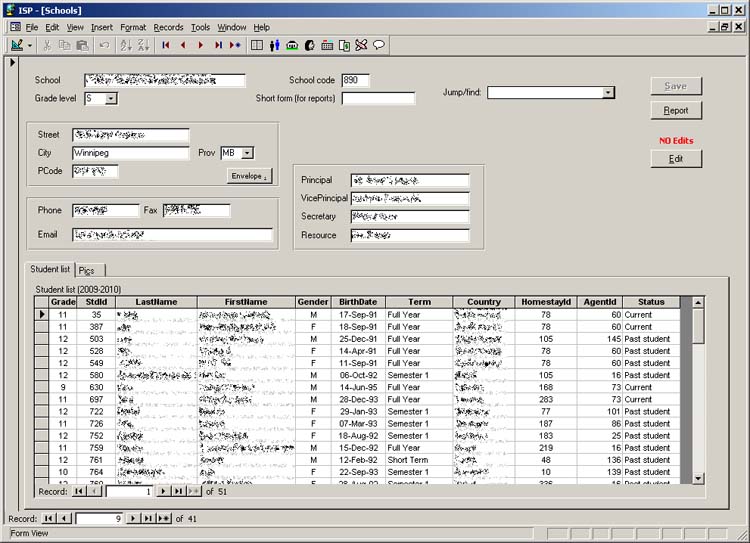This screenshot has width=750, height=543.
Task: Click into the School code field
Action: point(355,80)
